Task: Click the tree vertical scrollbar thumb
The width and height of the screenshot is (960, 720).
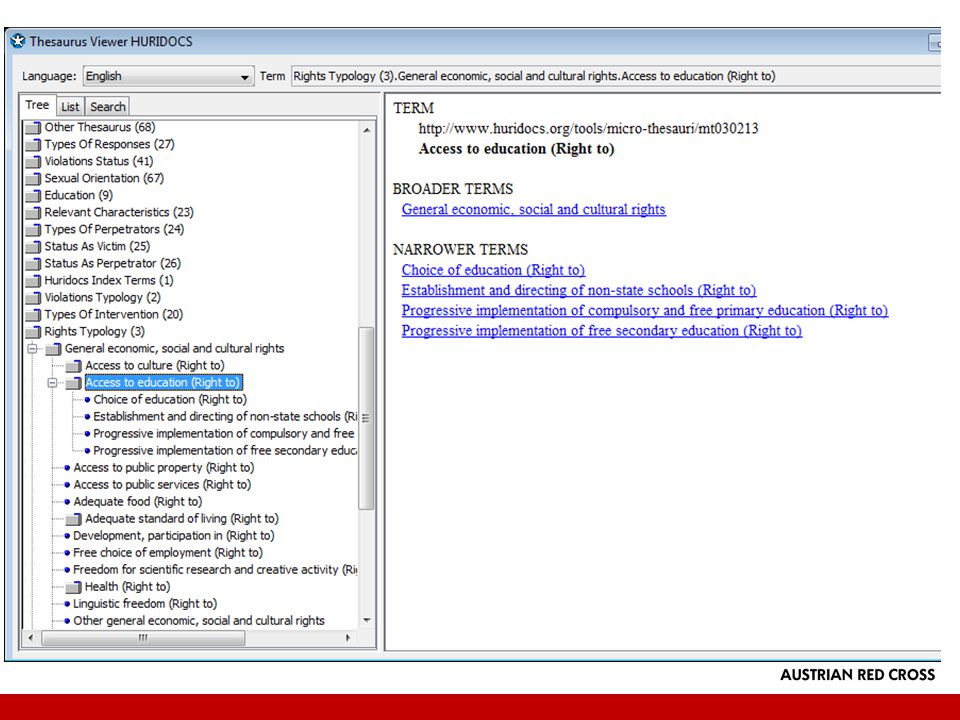Action: (x=366, y=418)
